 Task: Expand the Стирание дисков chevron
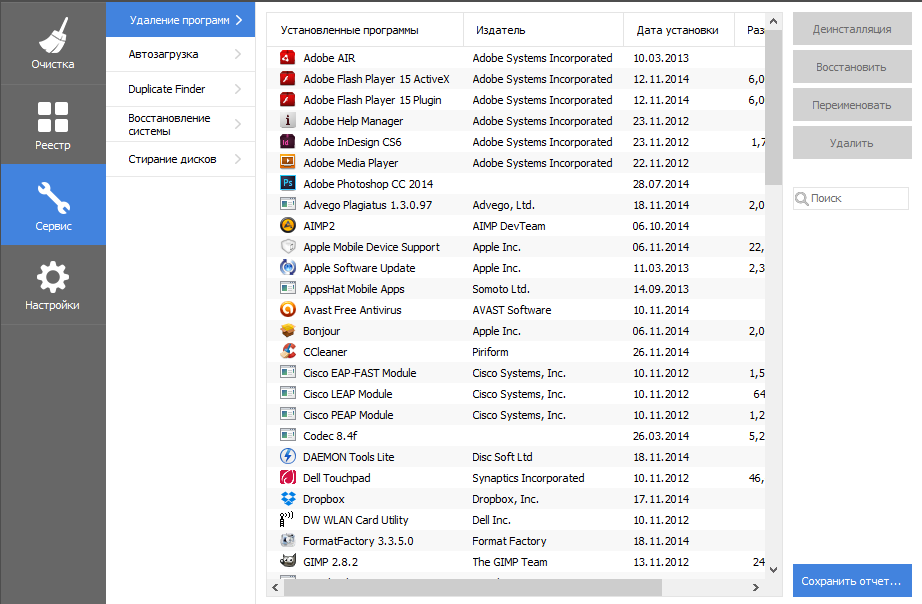(x=238, y=159)
